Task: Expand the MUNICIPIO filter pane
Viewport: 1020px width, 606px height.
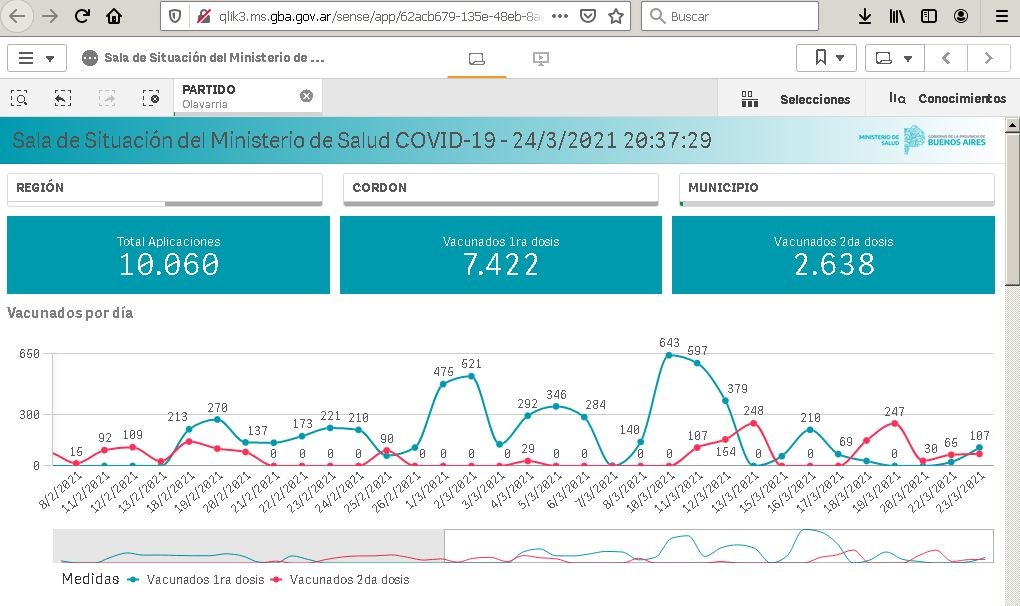Action: [837, 189]
